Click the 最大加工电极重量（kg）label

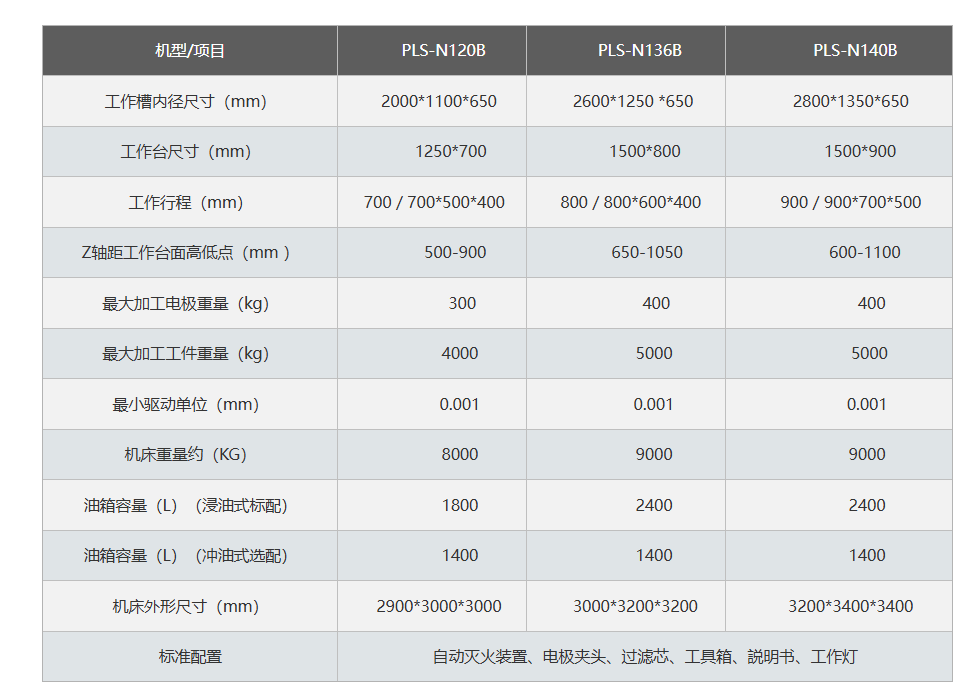[186, 304]
